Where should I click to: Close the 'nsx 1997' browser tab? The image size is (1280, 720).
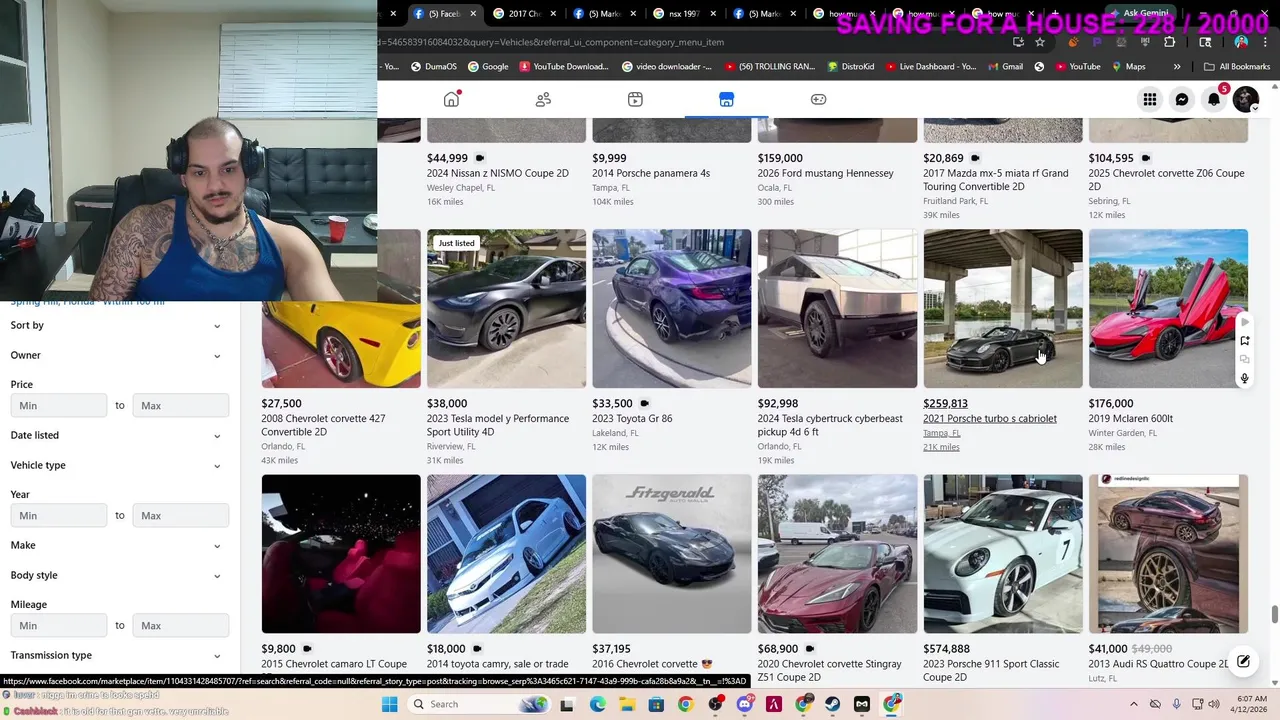(x=714, y=14)
